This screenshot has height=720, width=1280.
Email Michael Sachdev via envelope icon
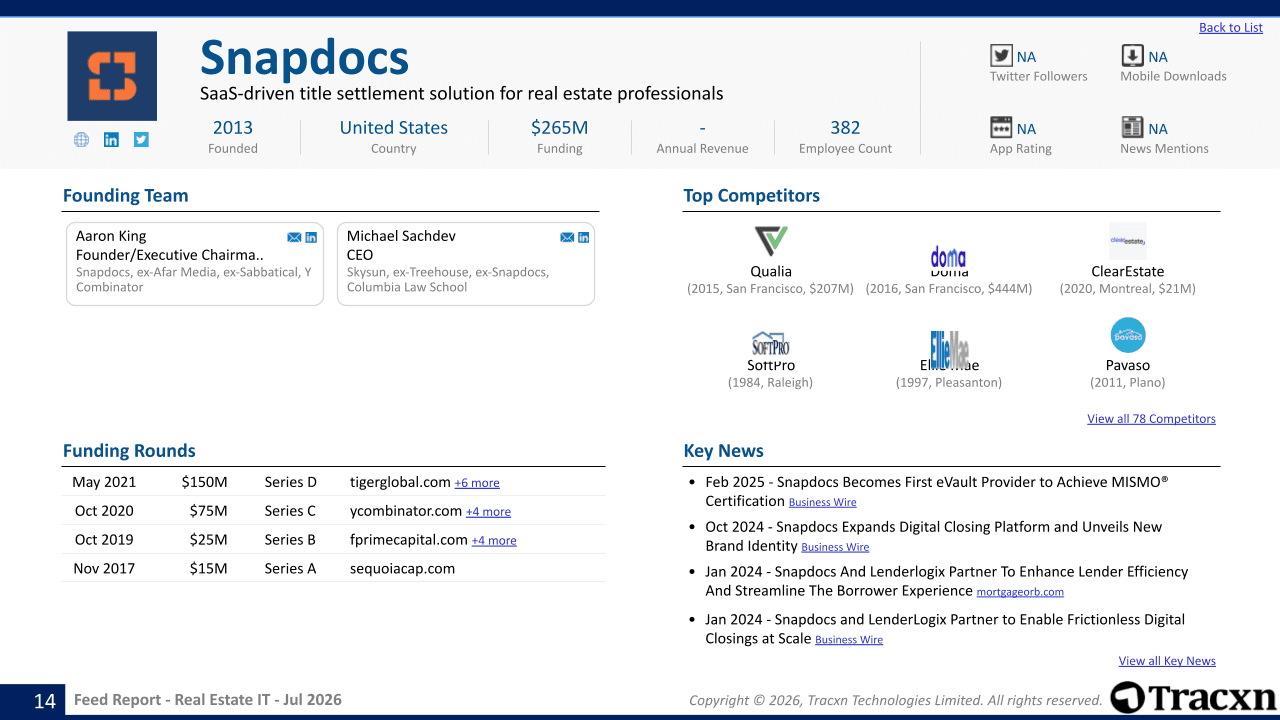pos(567,237)
